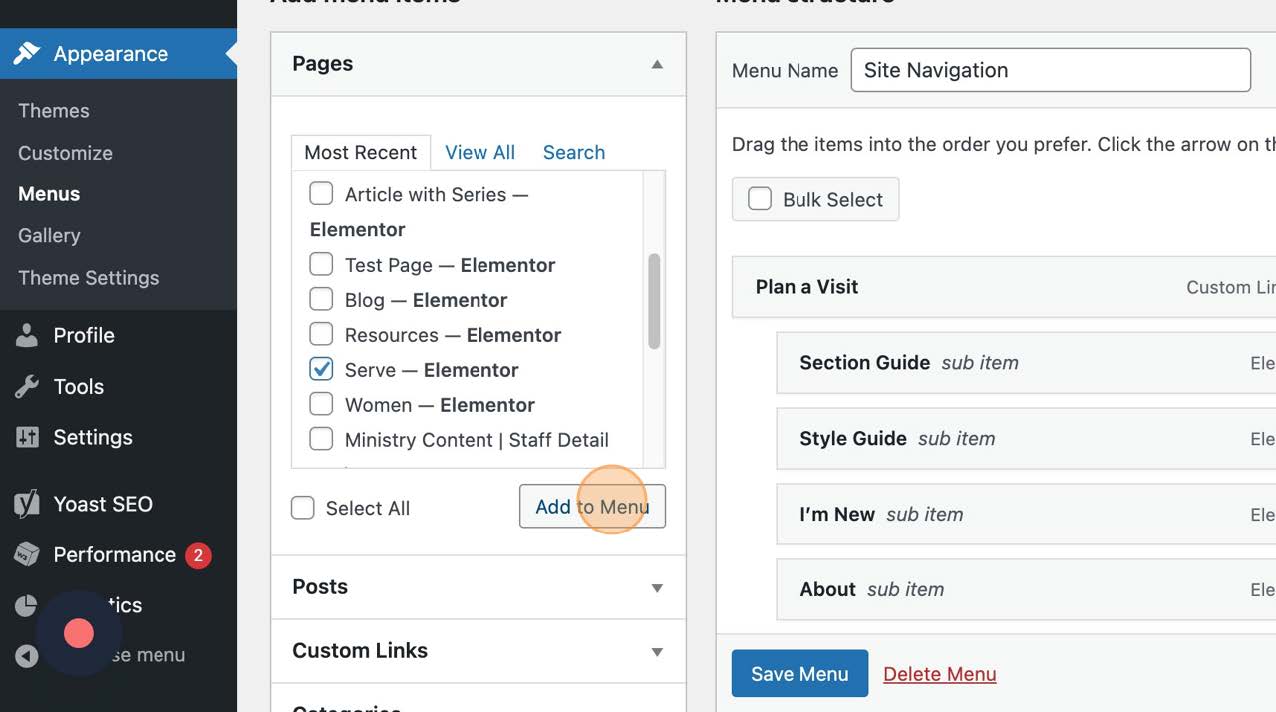The image size is (1276, 712).
Task: Click the Yoast SEO sidebar icon
Action: pyautogui.click(x=26, y=504)
